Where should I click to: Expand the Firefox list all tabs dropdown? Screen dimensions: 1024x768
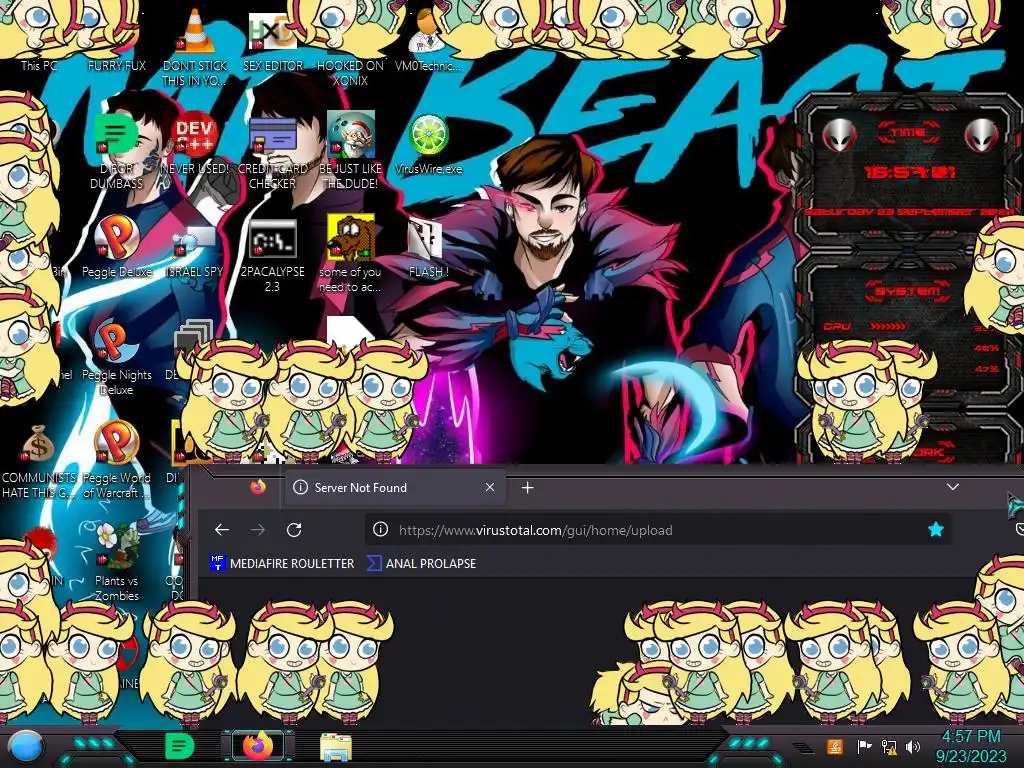953,487
